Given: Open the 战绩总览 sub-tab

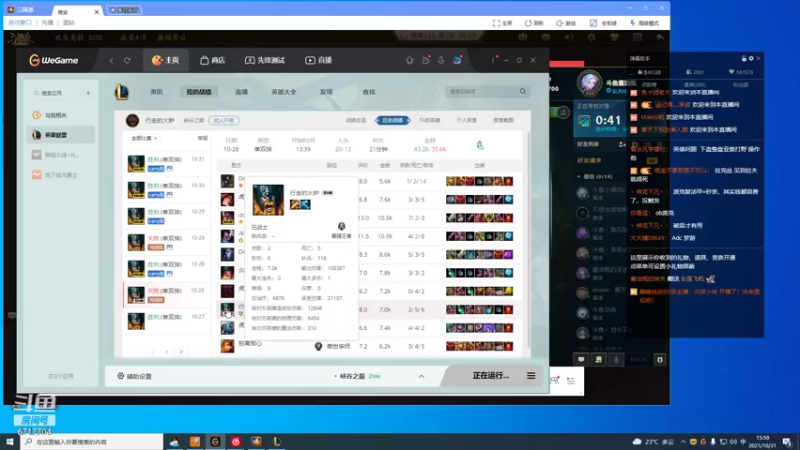Looking at the screenshot, I should [356, 120].
